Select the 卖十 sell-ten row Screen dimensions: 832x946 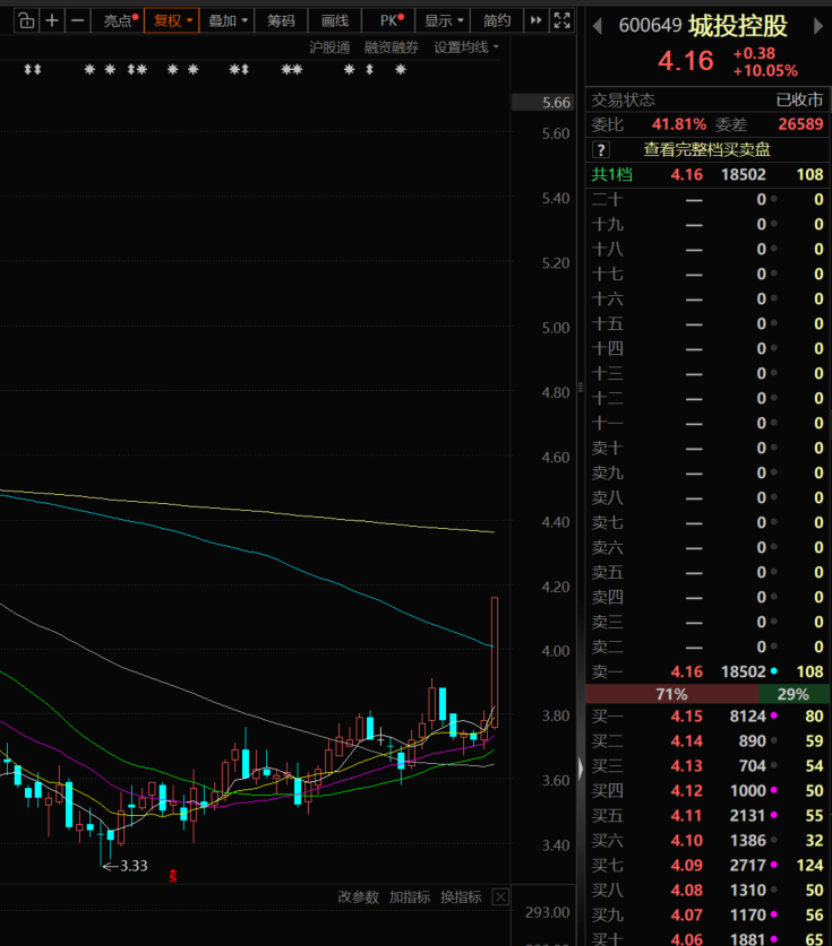(x=707, y=448)
